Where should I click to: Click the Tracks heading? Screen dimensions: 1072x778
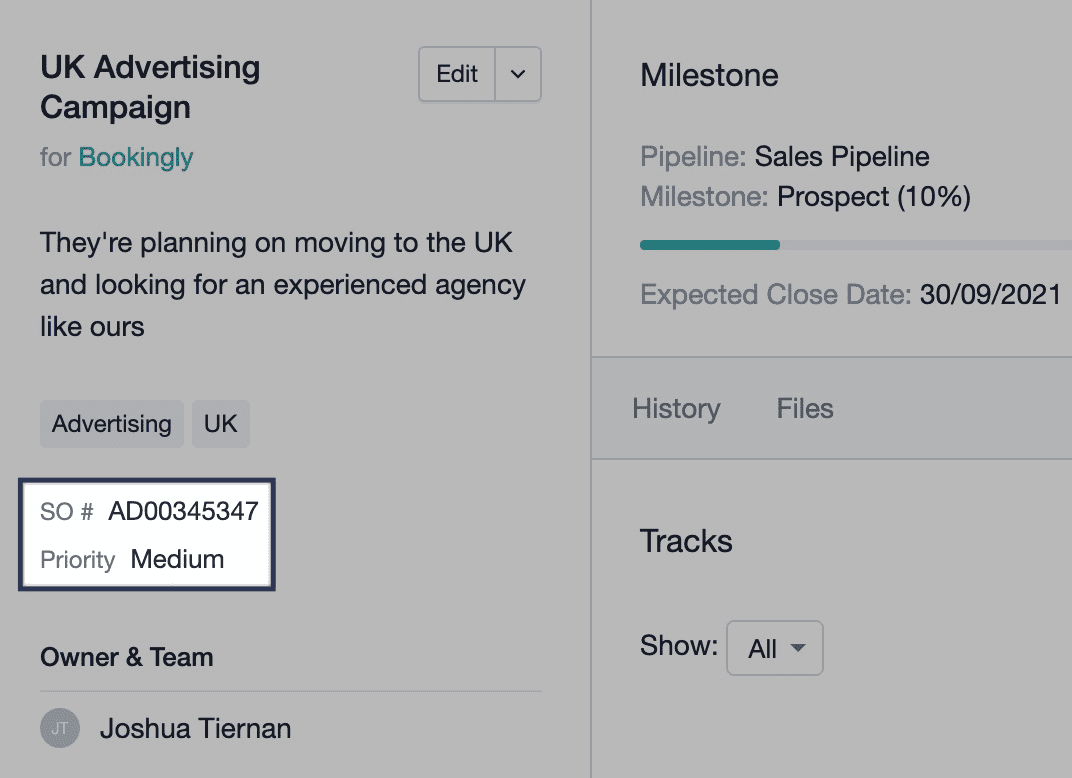pyautogui.click(x=686, y=541)
